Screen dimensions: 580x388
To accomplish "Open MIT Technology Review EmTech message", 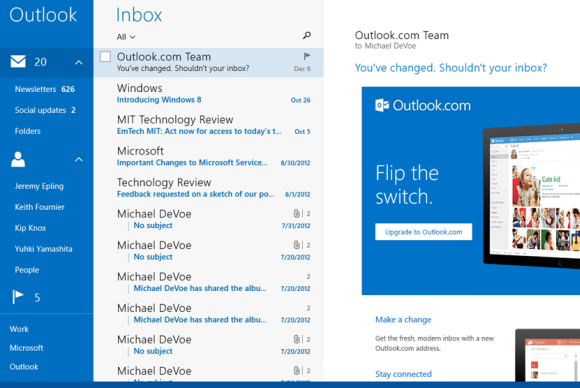I will [x=209, y=125].
